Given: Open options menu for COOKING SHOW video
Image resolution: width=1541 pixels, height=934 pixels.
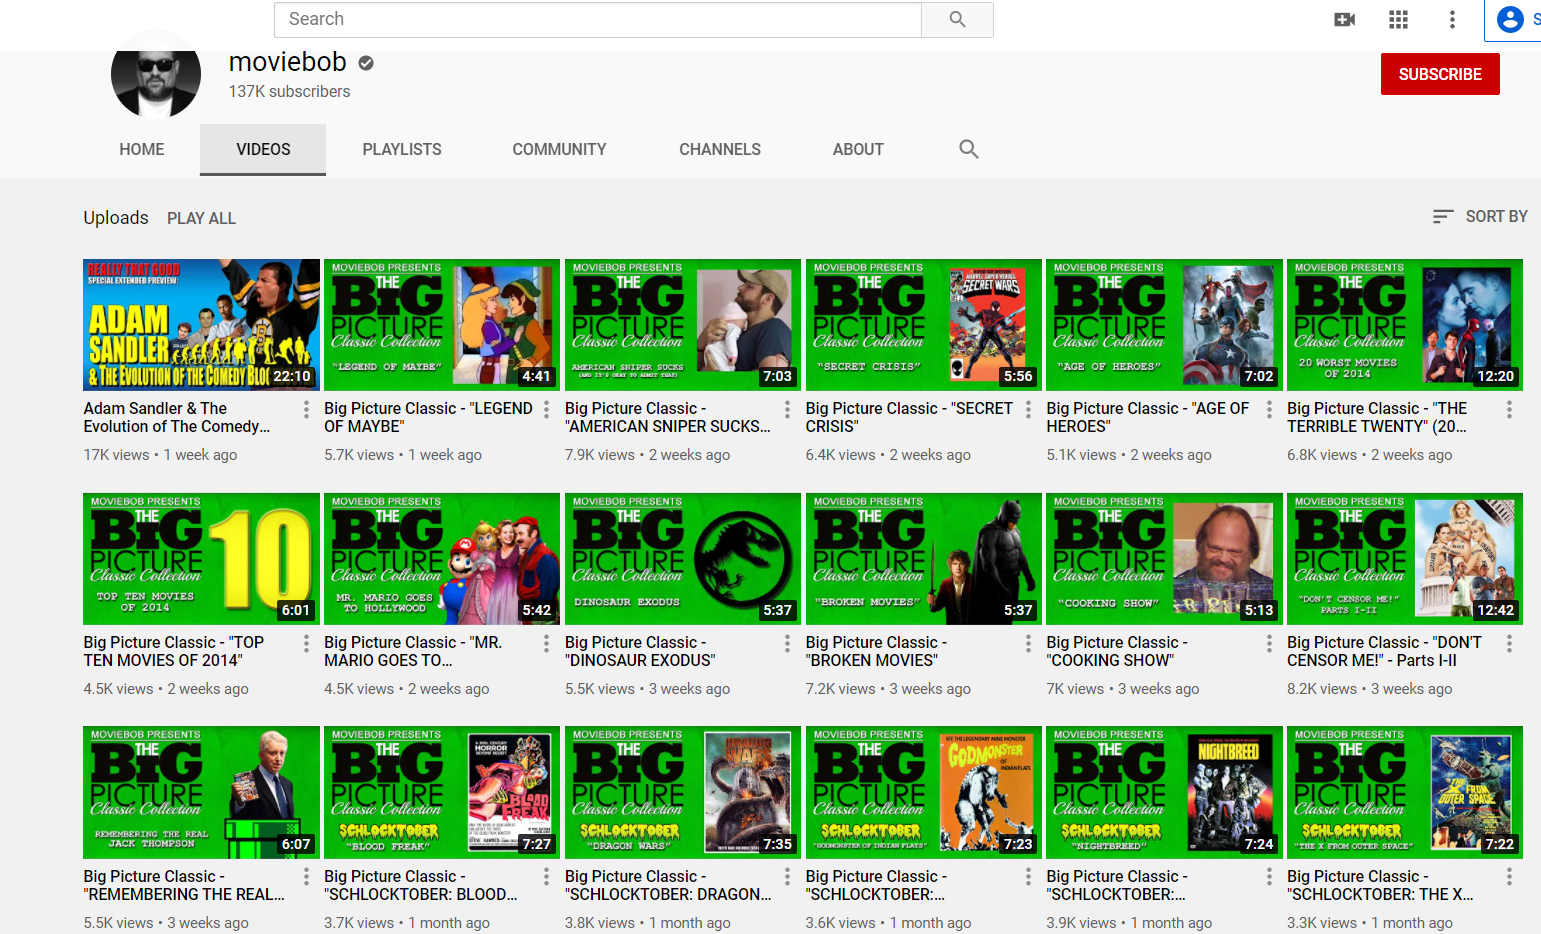Looking at the screenshot, I should [1269, 643].
